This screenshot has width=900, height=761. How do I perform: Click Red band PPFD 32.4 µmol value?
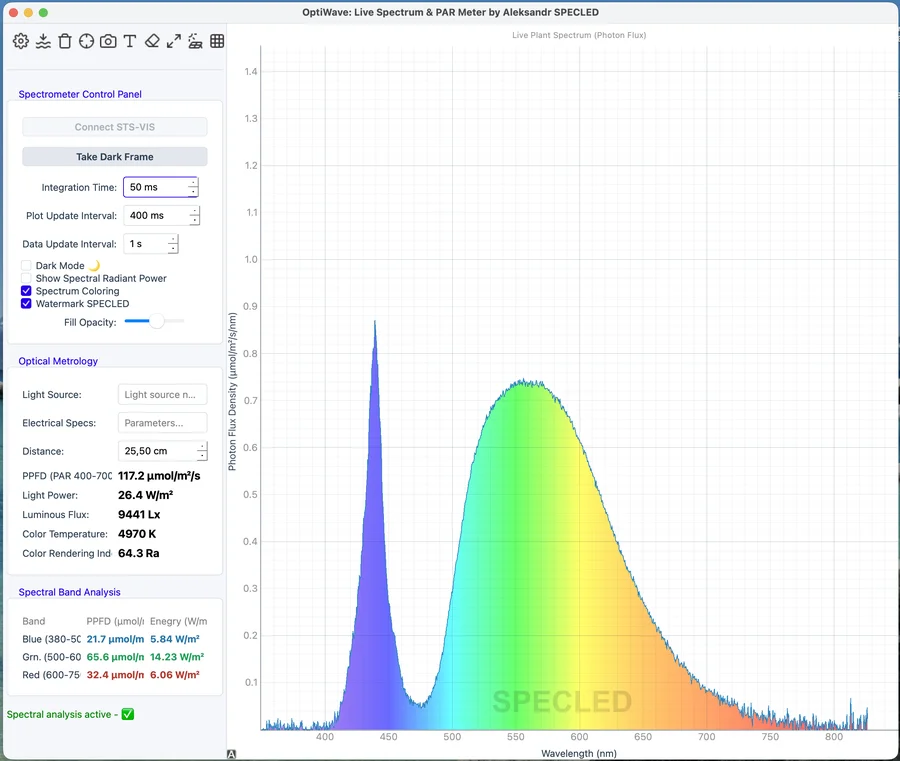coord(115,674)
